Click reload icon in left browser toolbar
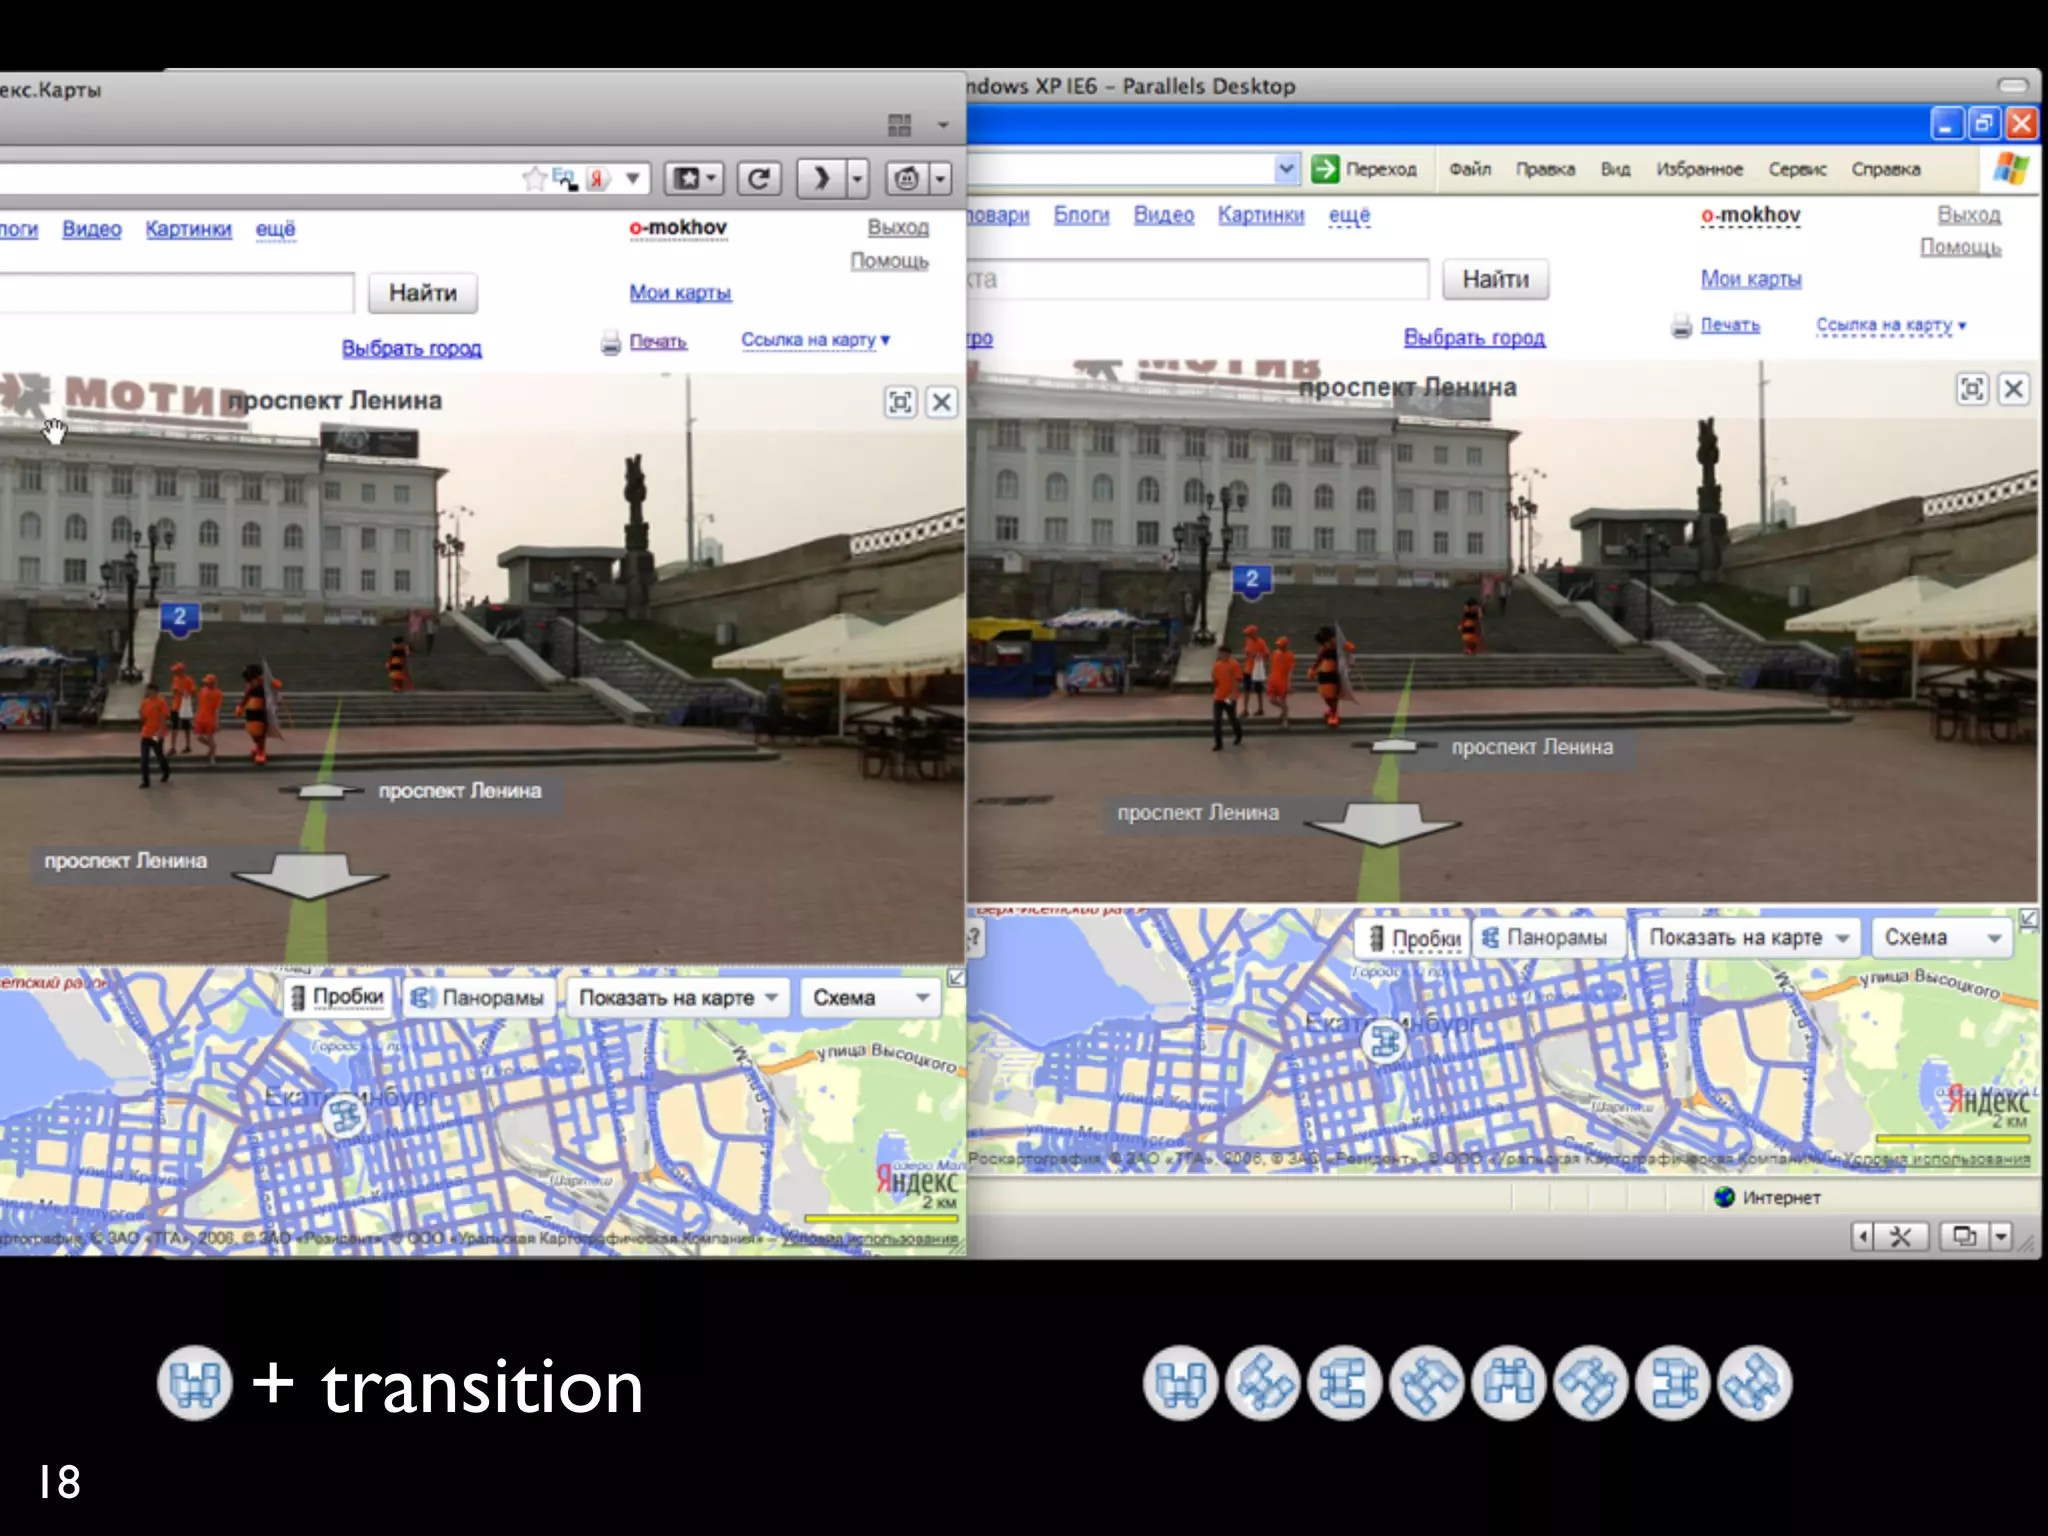The image size is (2048, 1536). 759,179
